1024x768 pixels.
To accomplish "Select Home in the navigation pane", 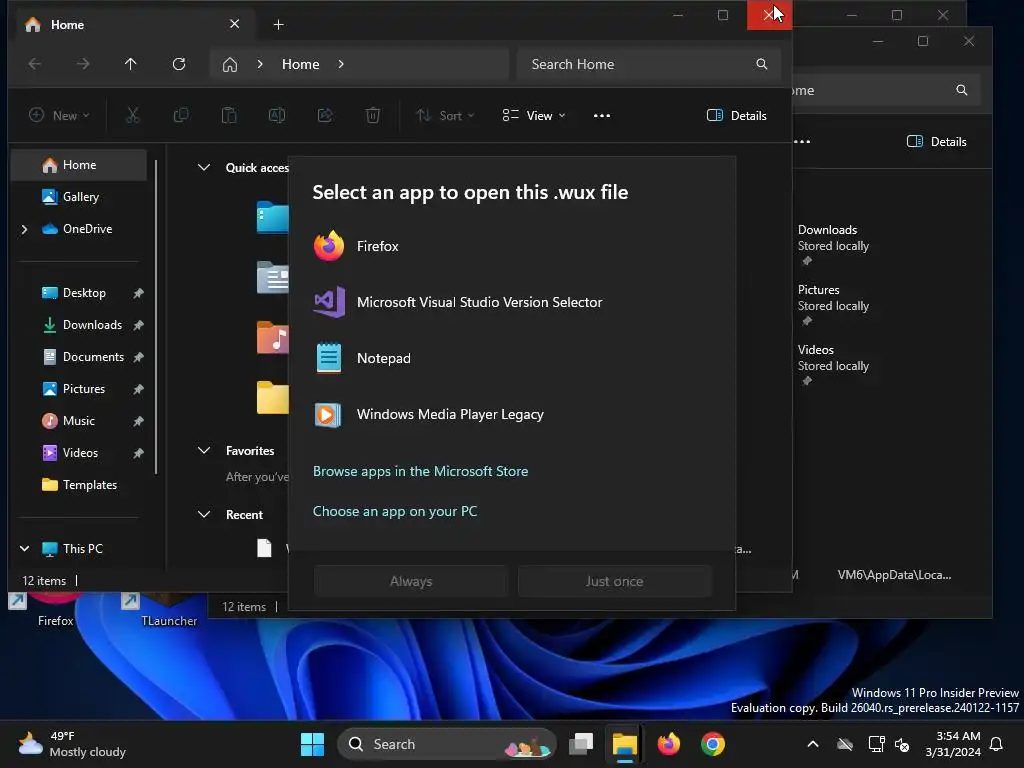I will tap(79, 165).
